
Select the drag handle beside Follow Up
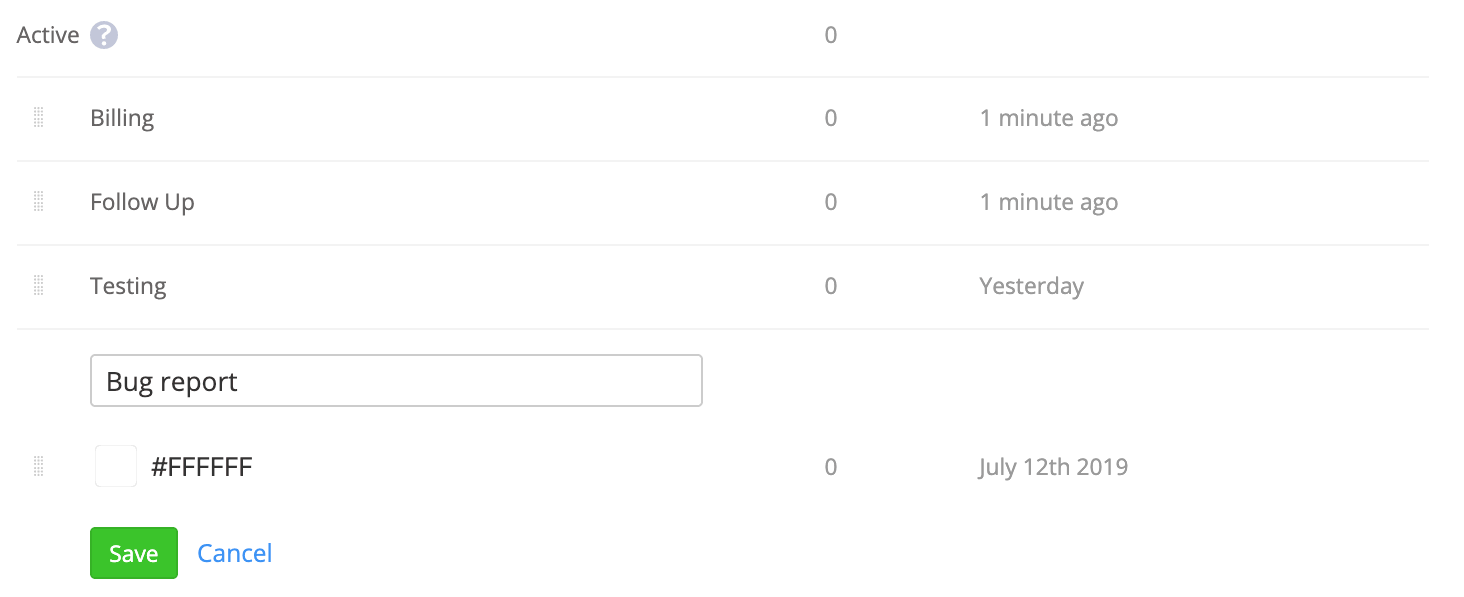tap(39, 202)
